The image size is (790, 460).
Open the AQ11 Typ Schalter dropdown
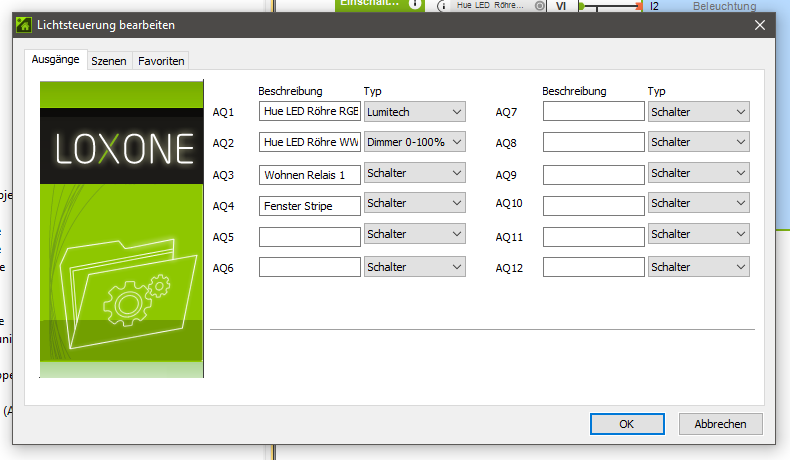[699, 234]
